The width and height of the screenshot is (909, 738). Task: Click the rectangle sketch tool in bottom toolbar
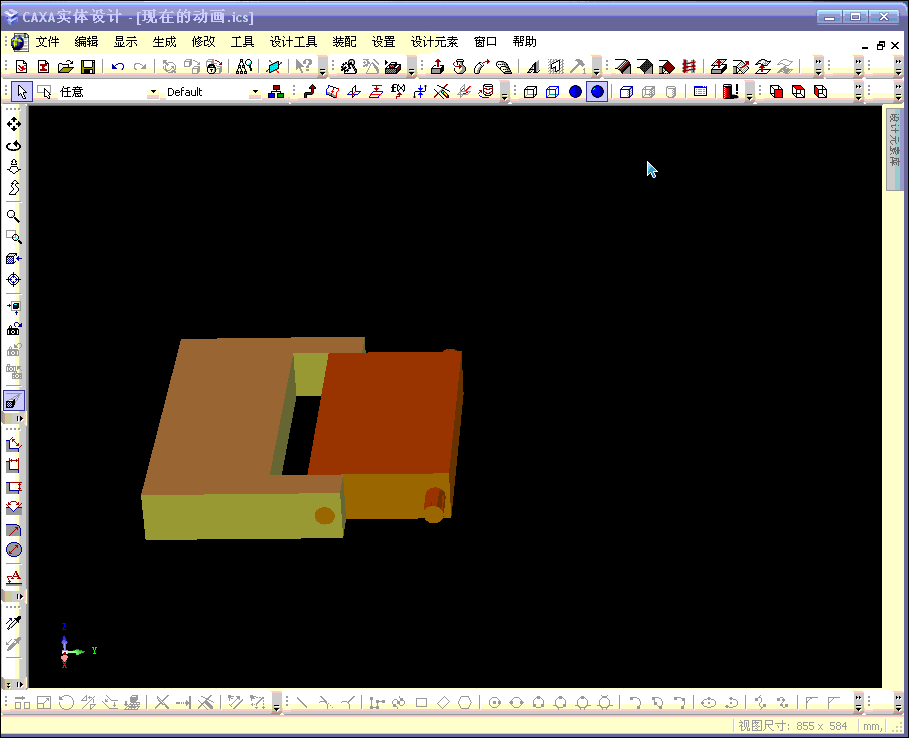[x=421, y=703]
